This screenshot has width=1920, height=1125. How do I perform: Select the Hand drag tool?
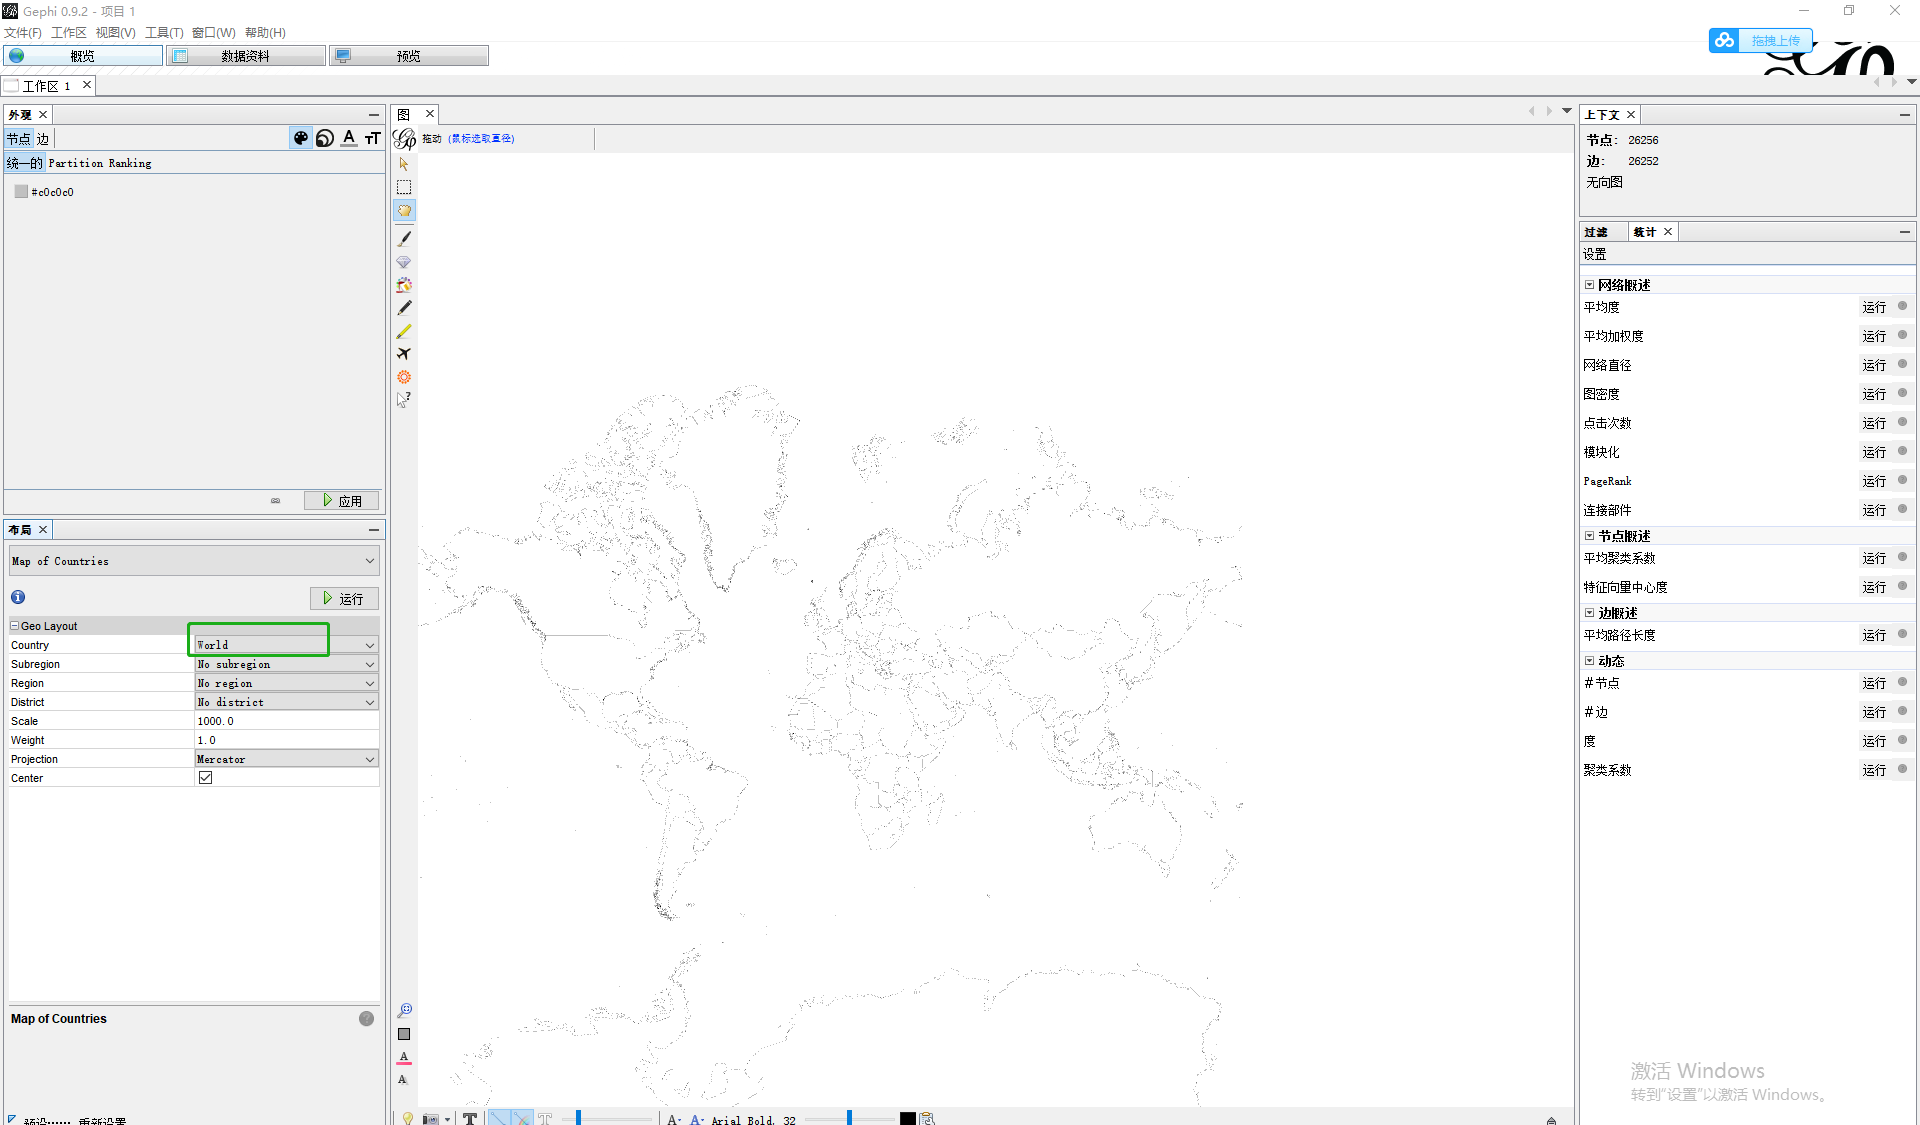click(x=404, y=210)
